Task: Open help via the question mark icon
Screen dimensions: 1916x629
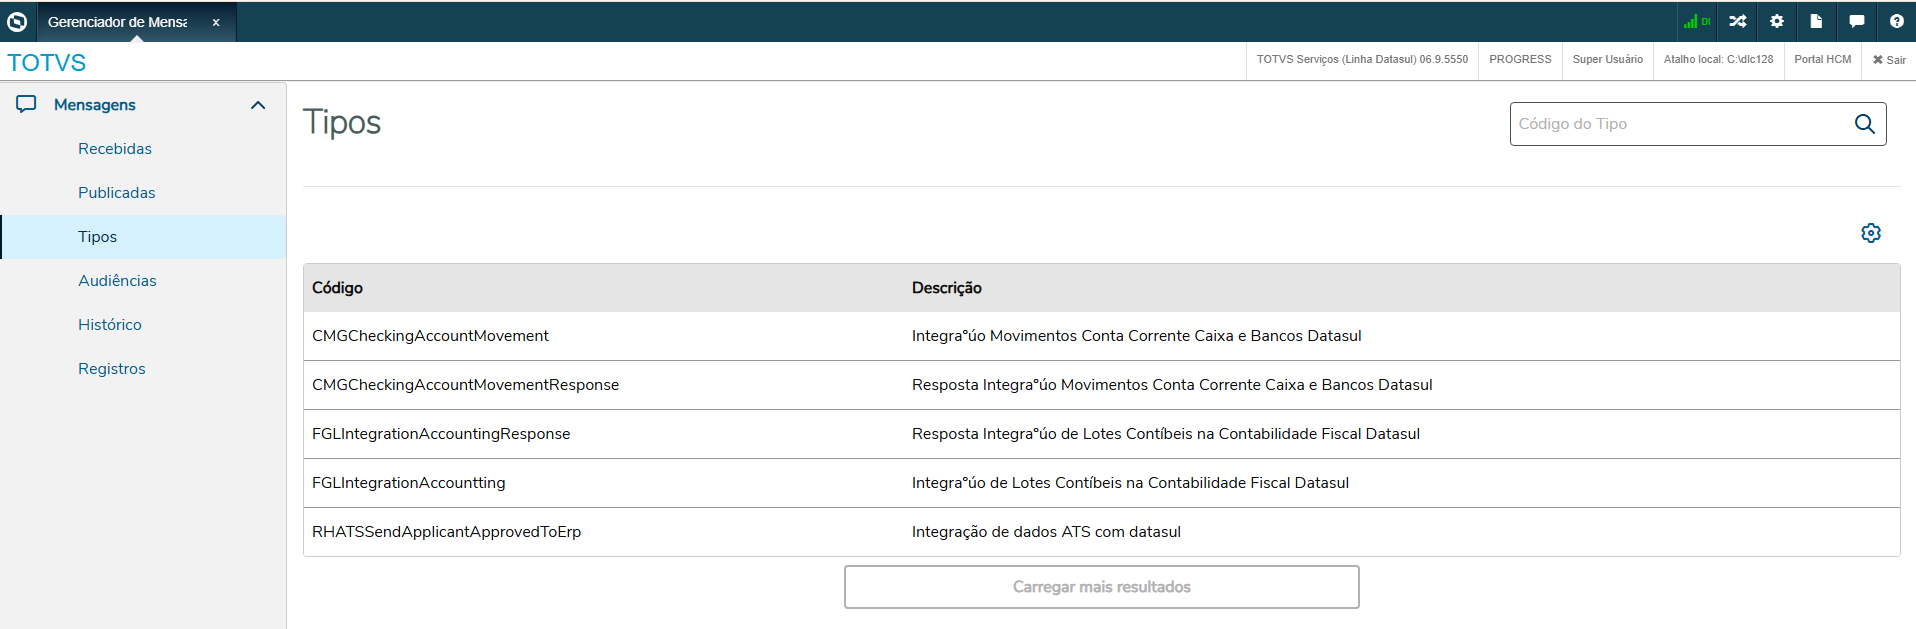Action: click(1896, 21)
